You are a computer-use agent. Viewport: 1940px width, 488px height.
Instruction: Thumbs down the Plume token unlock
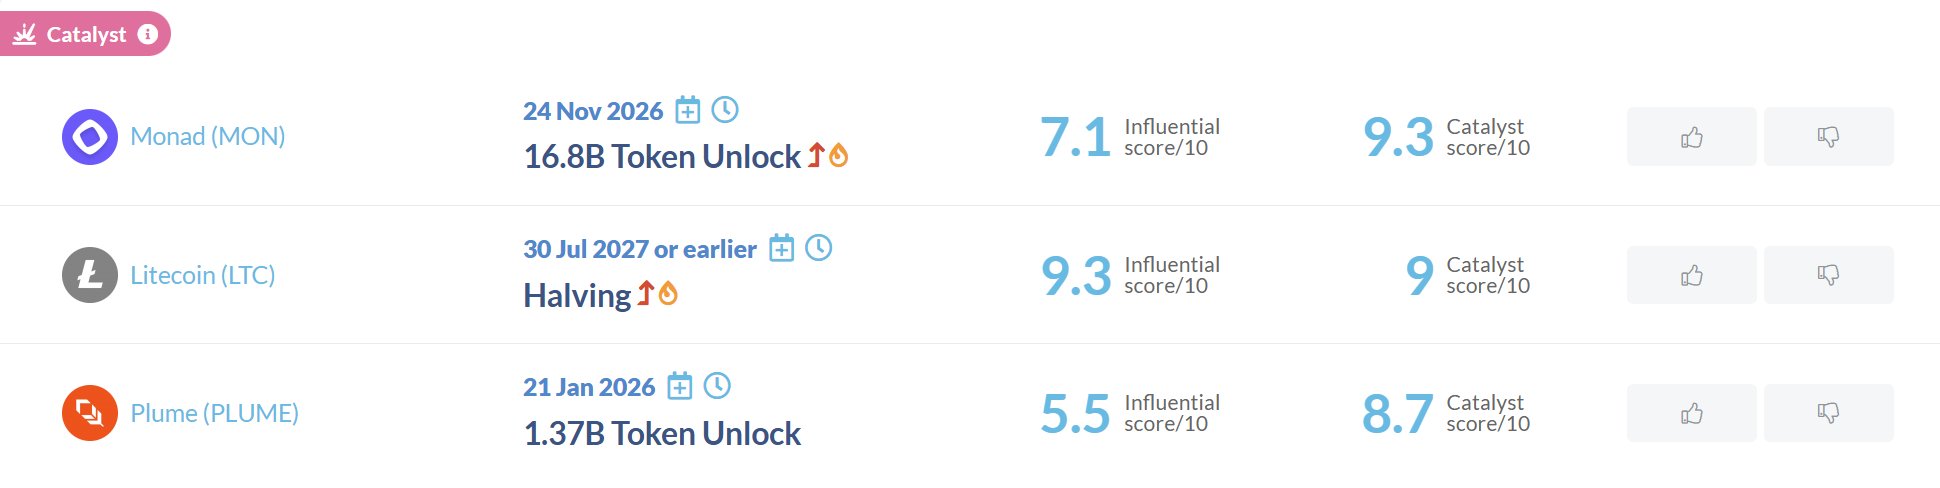pos(1828,413)
